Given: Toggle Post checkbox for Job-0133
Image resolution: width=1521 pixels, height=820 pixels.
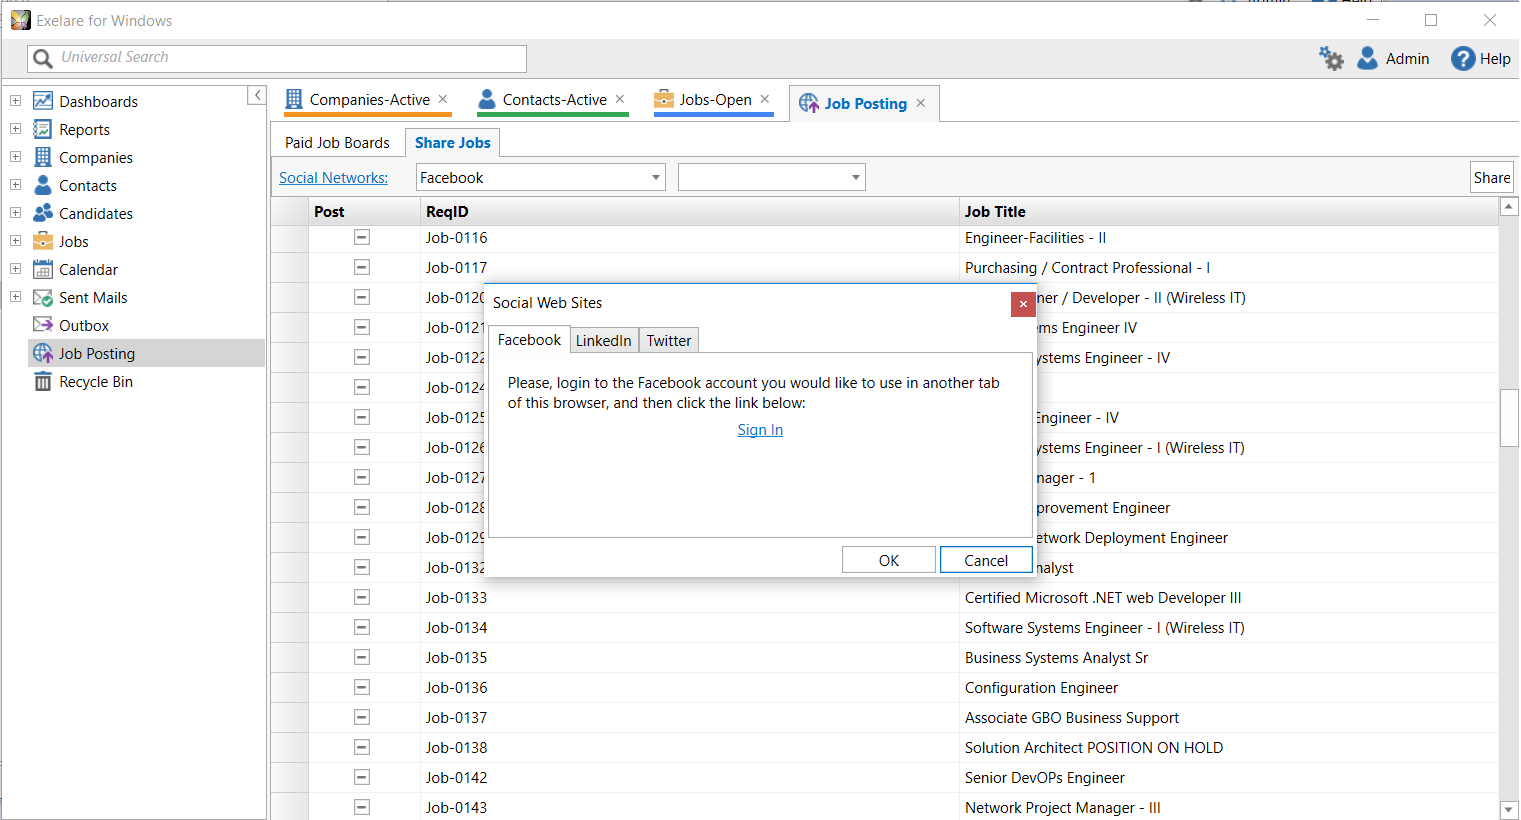Looking at the screenshot, I should click(x=362, y=597).
